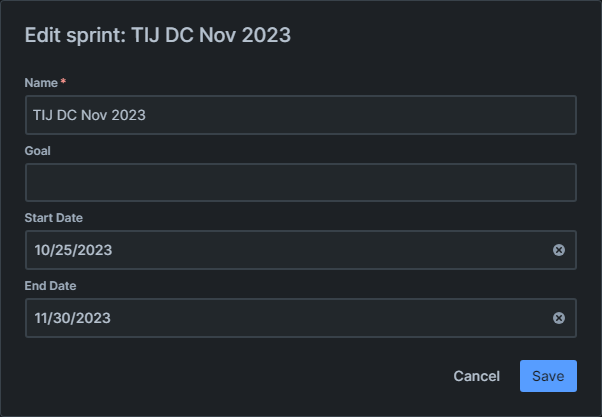Image resolution: width=602 pixels, height=417 pixels.
Task: Click the word 'Nov' in the Name field
Action: [x=94, y=115]
